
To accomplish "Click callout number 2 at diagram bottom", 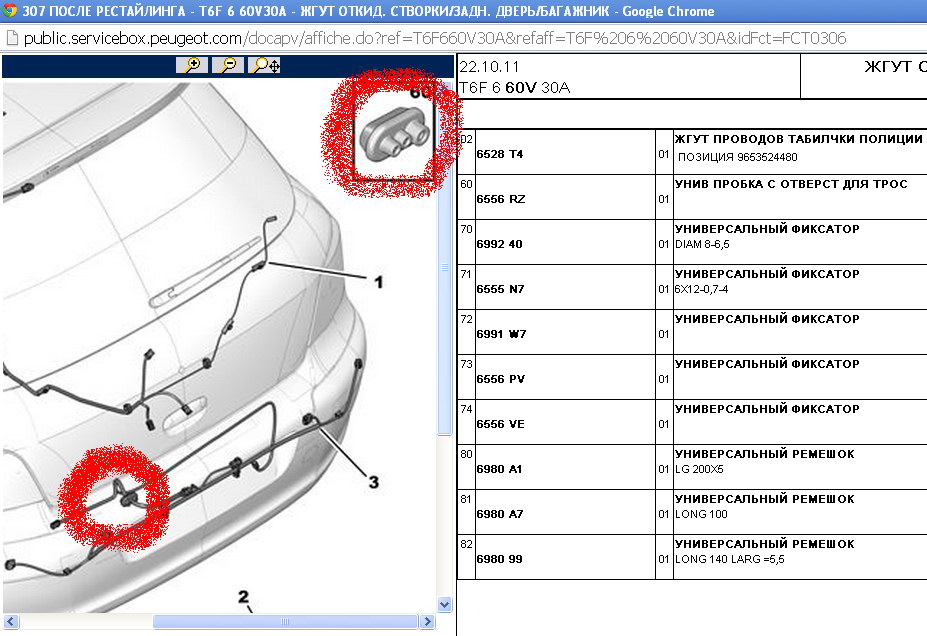I will click(243, 597).
